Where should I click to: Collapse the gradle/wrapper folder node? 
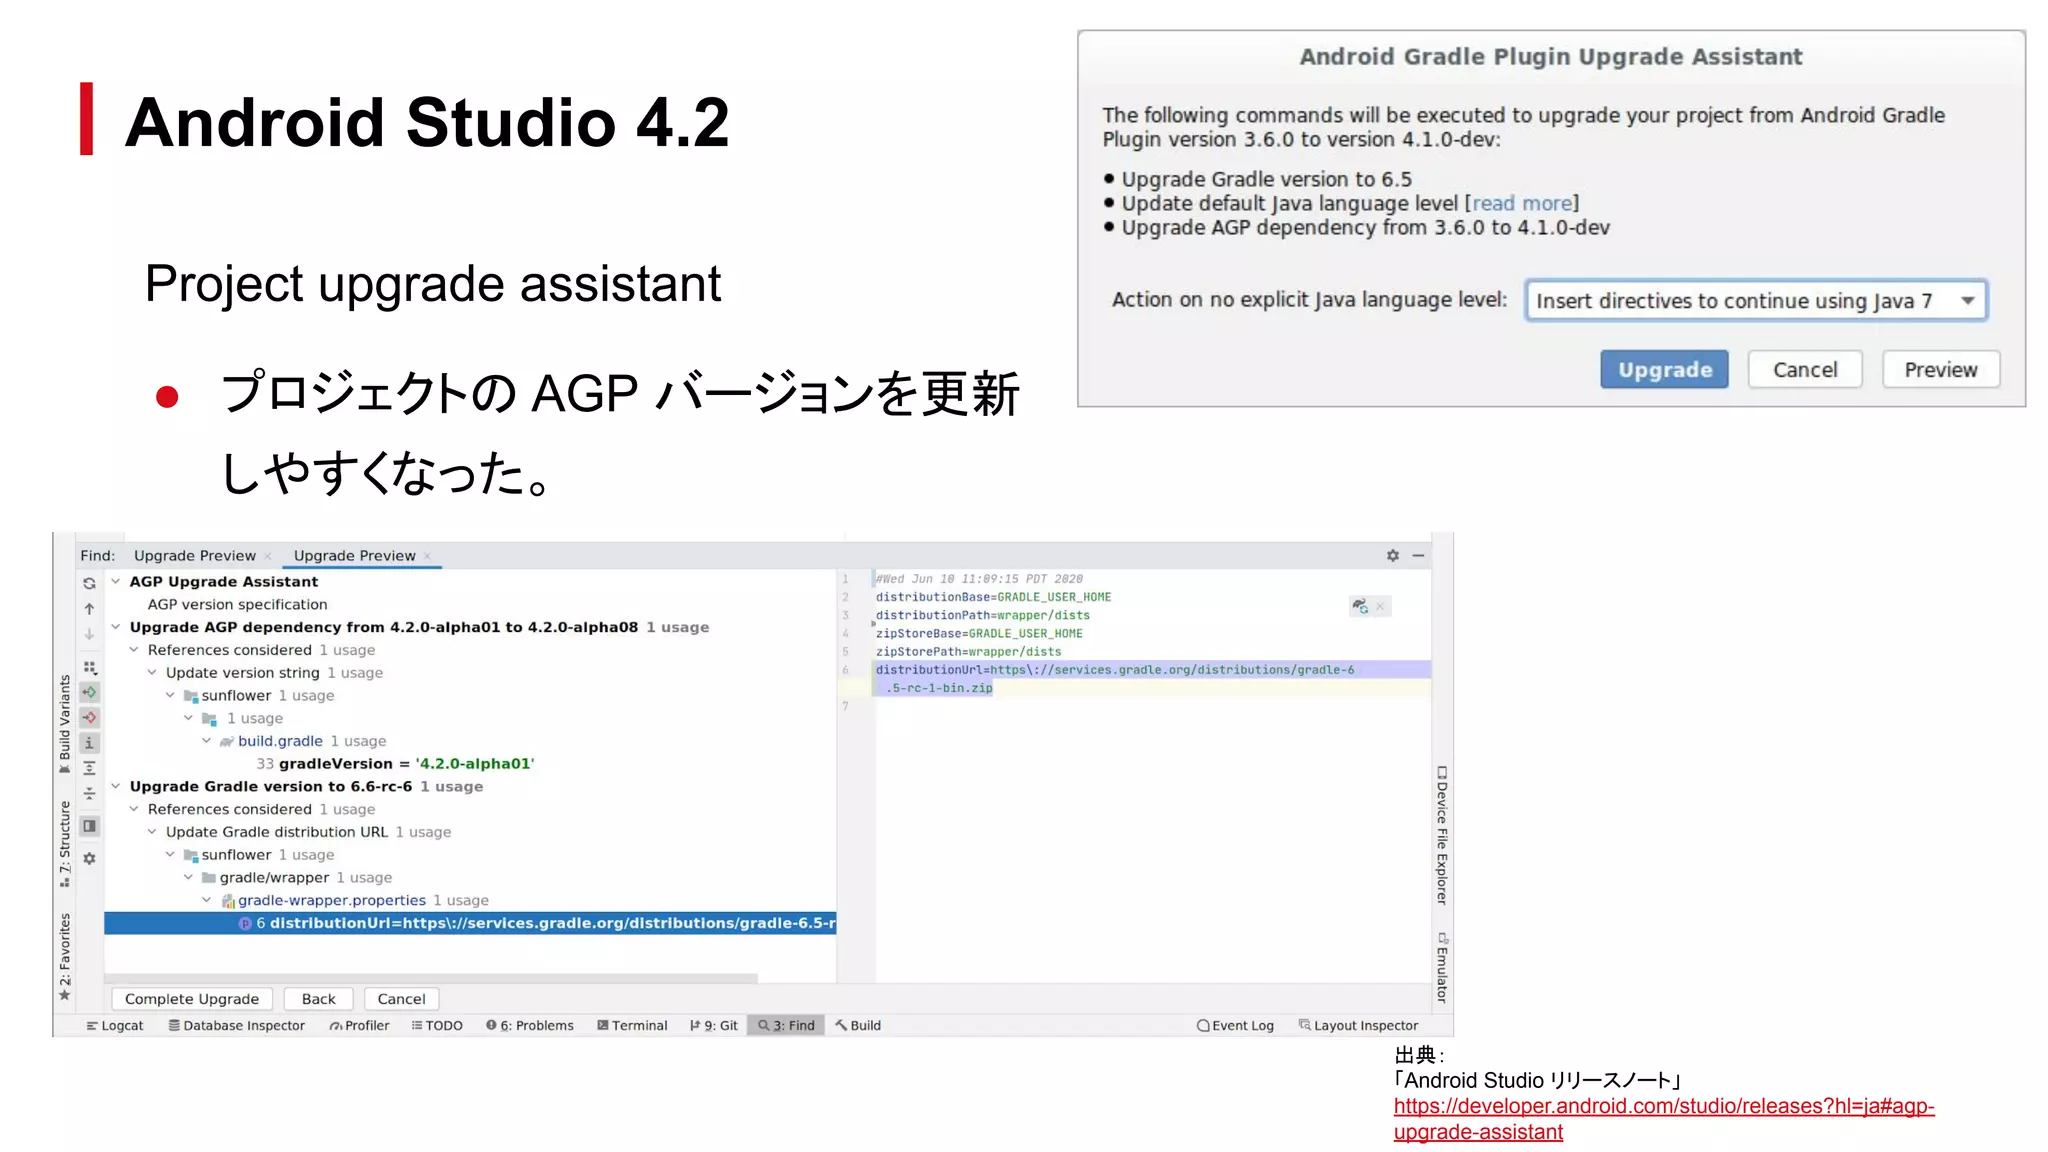click(x=188, y=877)
